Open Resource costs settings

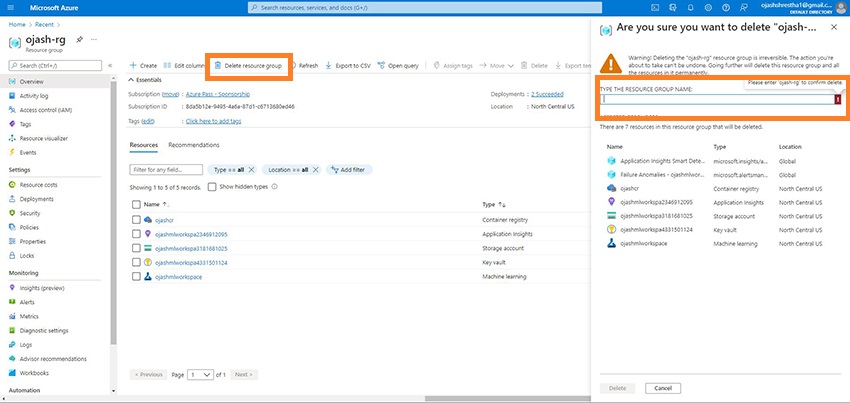click(x=38, y=185)
